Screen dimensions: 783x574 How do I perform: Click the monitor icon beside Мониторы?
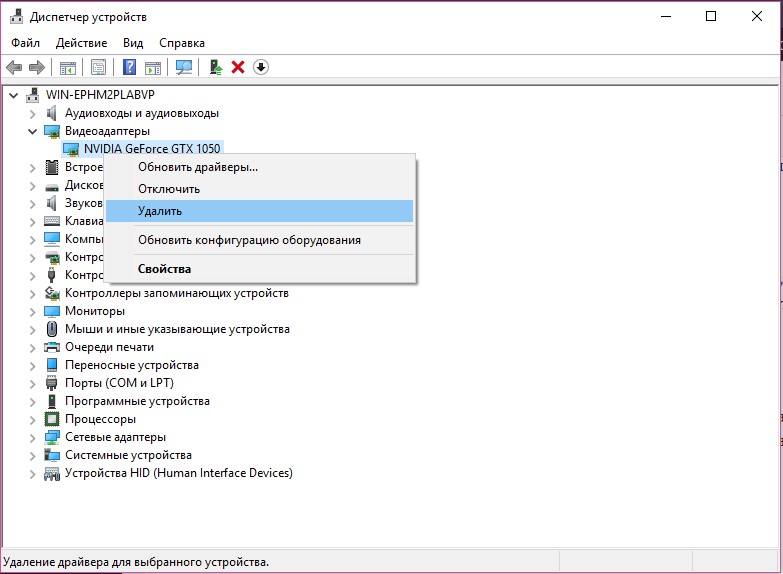[52, 311]
